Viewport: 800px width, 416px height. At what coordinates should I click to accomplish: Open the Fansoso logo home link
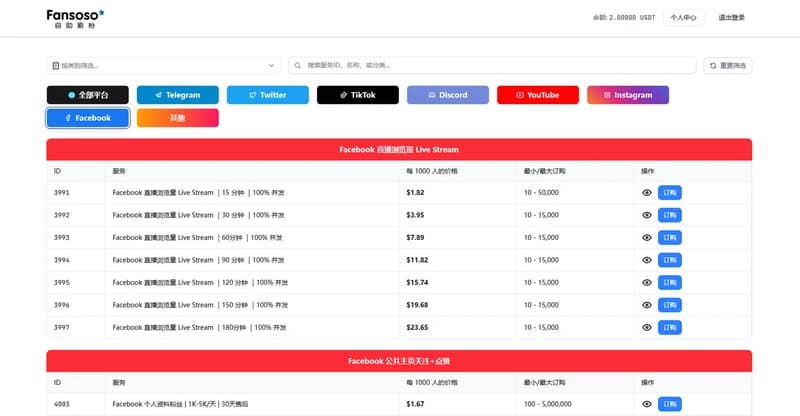[x=75, y=18]
